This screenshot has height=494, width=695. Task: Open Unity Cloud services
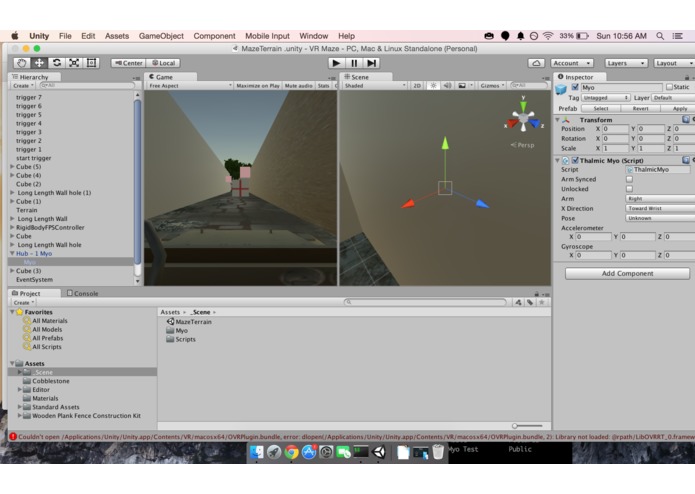536,63
